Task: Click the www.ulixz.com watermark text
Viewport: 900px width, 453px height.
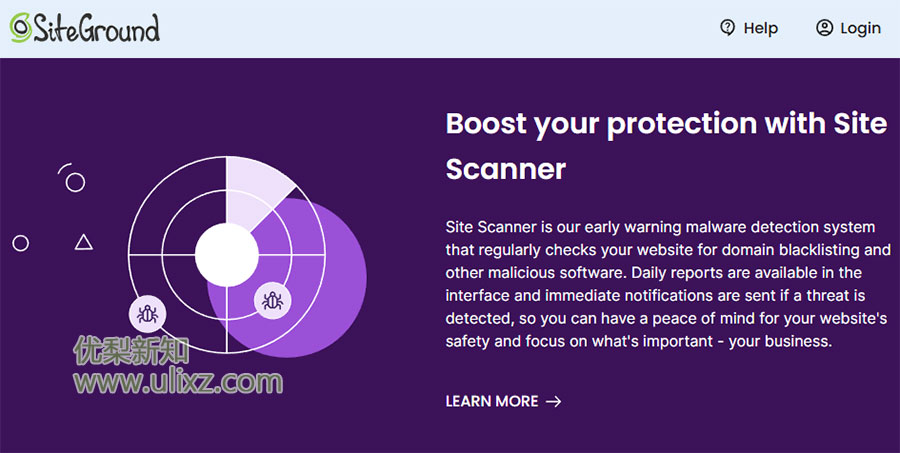Action: (x=178, y=382)
